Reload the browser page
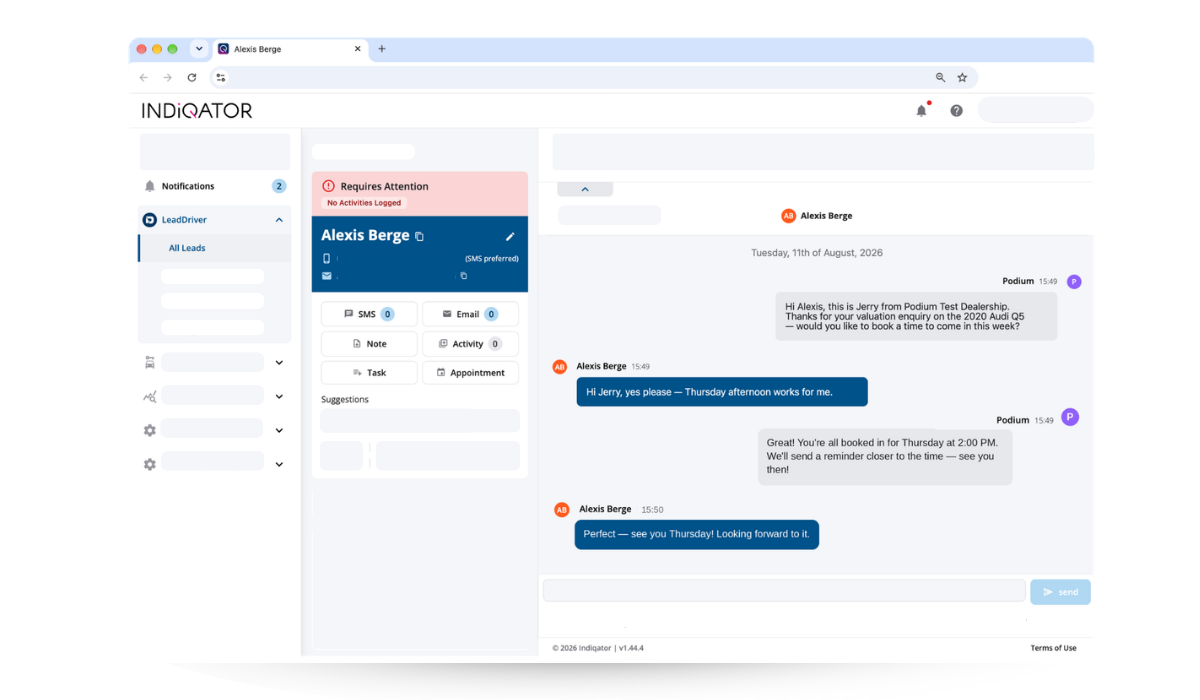Image resolution: width=1200 pixels, height=700 pixels. point(192,77)
